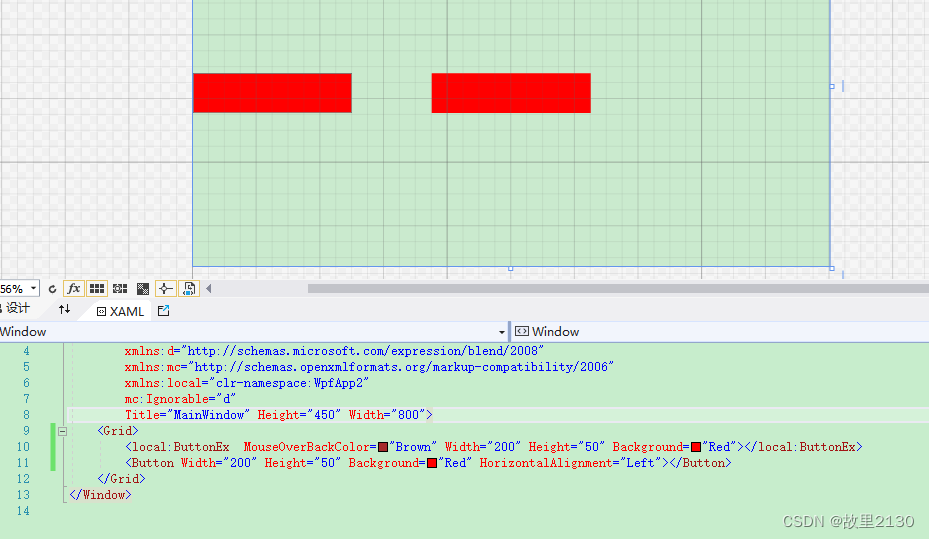This screenshot has width=929, height=539.
Task: Click the </Grid> closing tag
Action: point(121,479)
